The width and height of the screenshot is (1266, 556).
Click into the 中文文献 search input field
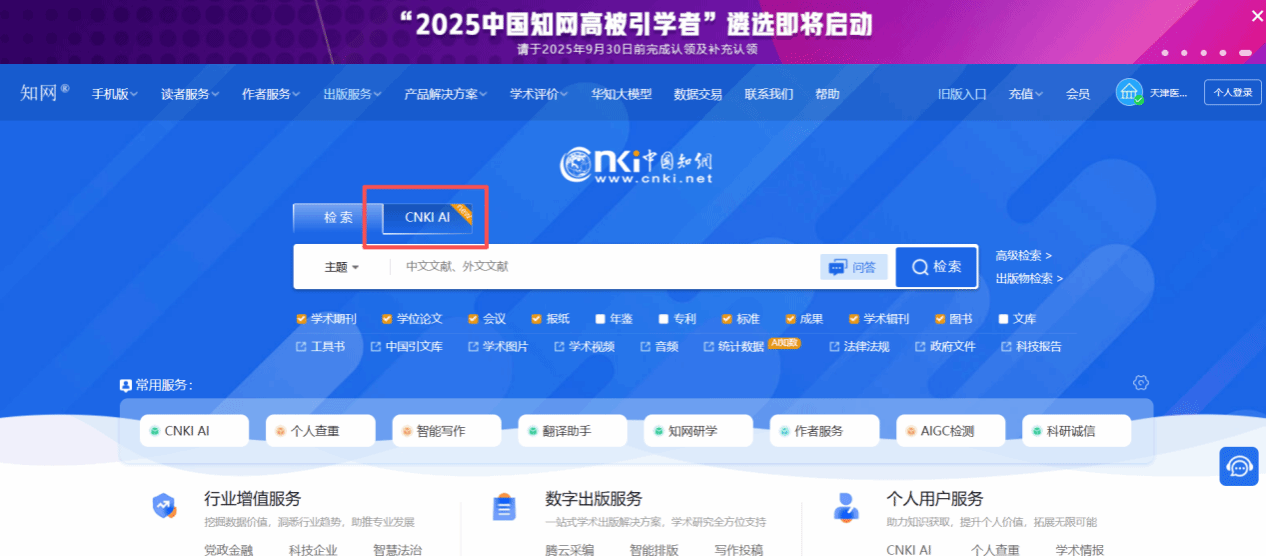[600, 267]
